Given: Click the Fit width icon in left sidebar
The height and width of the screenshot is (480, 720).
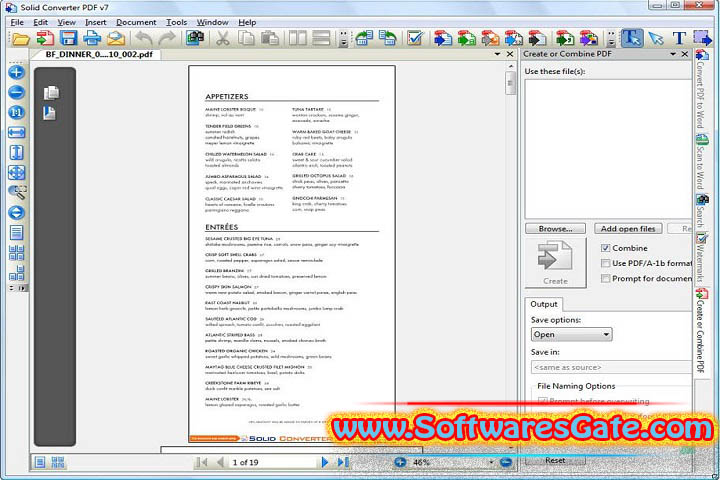Looking at the screenshot, I should point(17,133).
